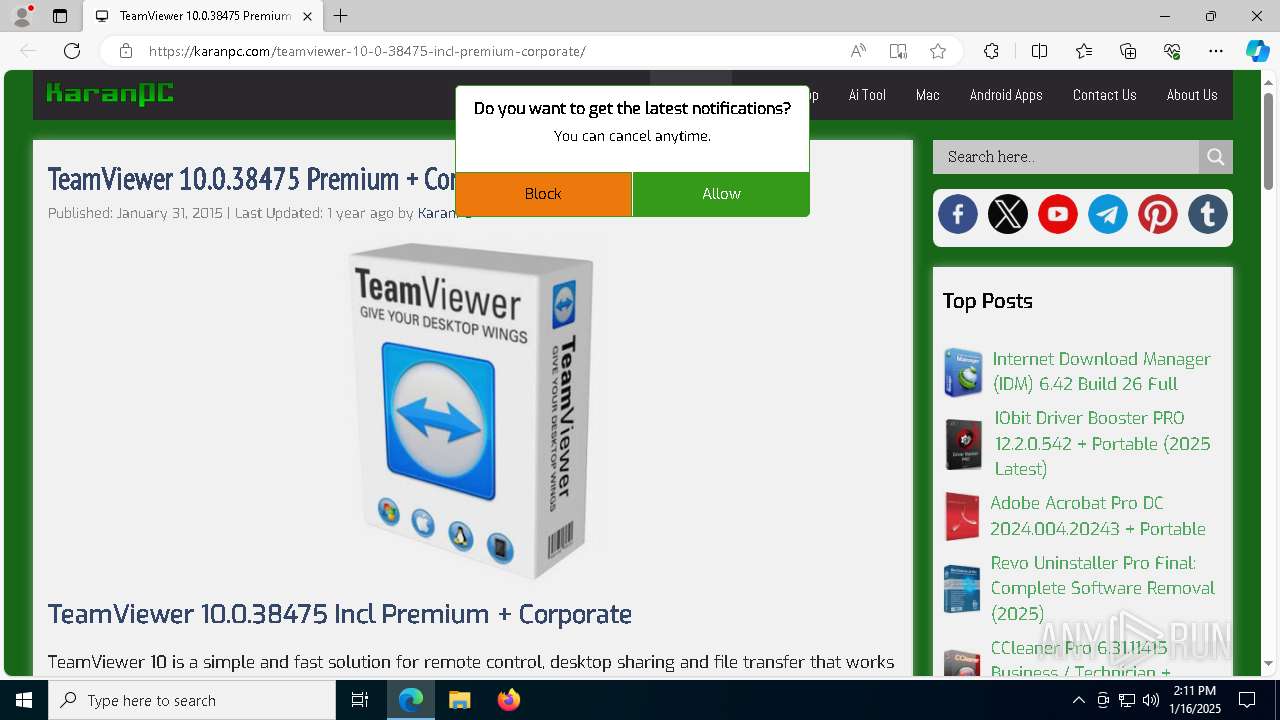Open a new browser tab
This screenshot has height=720, width=1280.
(341, 16)
